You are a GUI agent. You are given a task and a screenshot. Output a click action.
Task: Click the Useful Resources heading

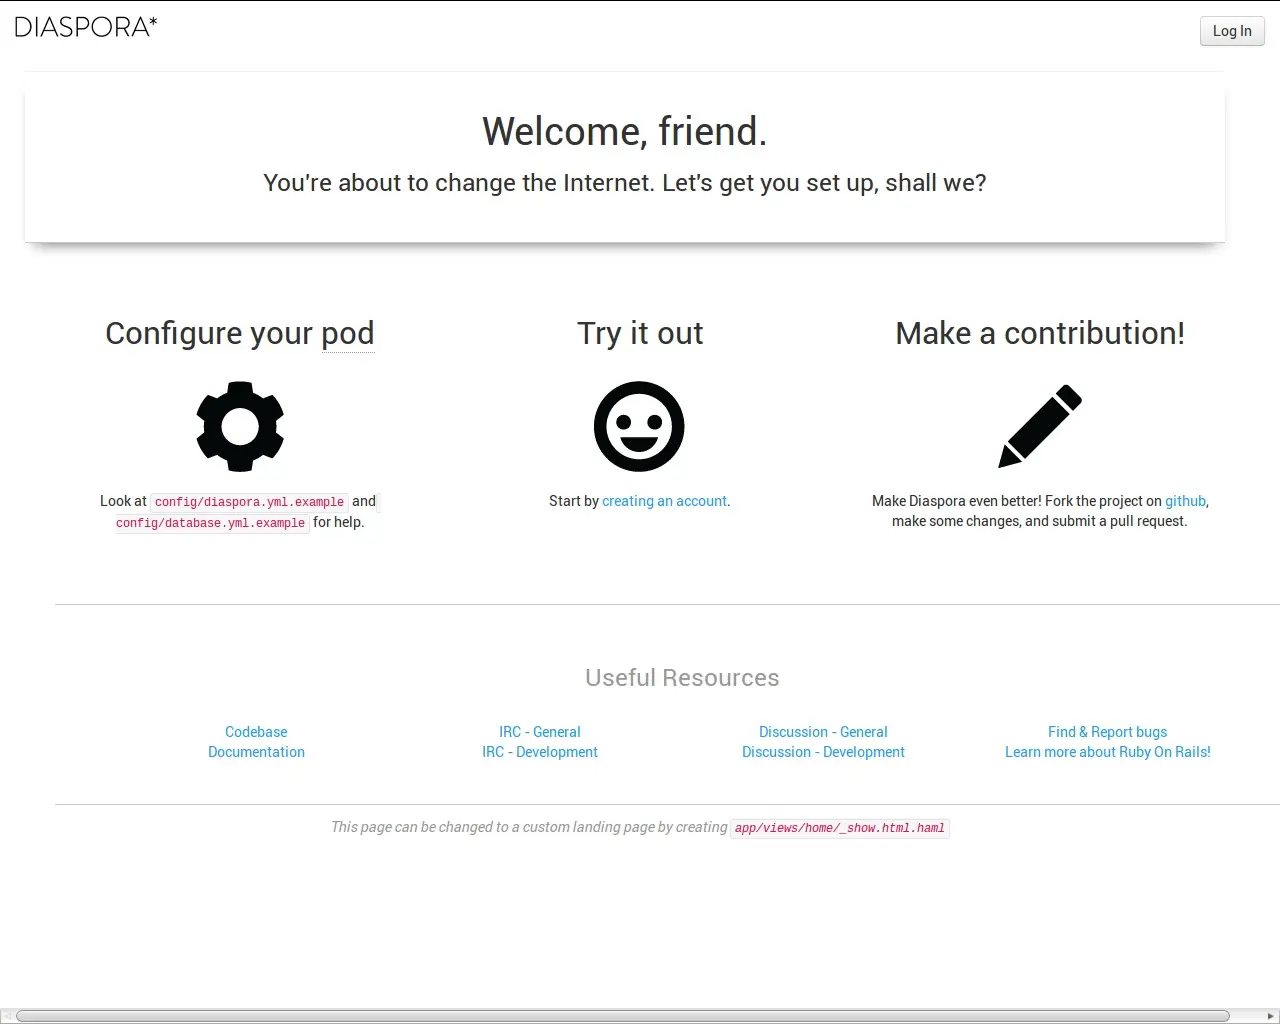coord(682,678)
